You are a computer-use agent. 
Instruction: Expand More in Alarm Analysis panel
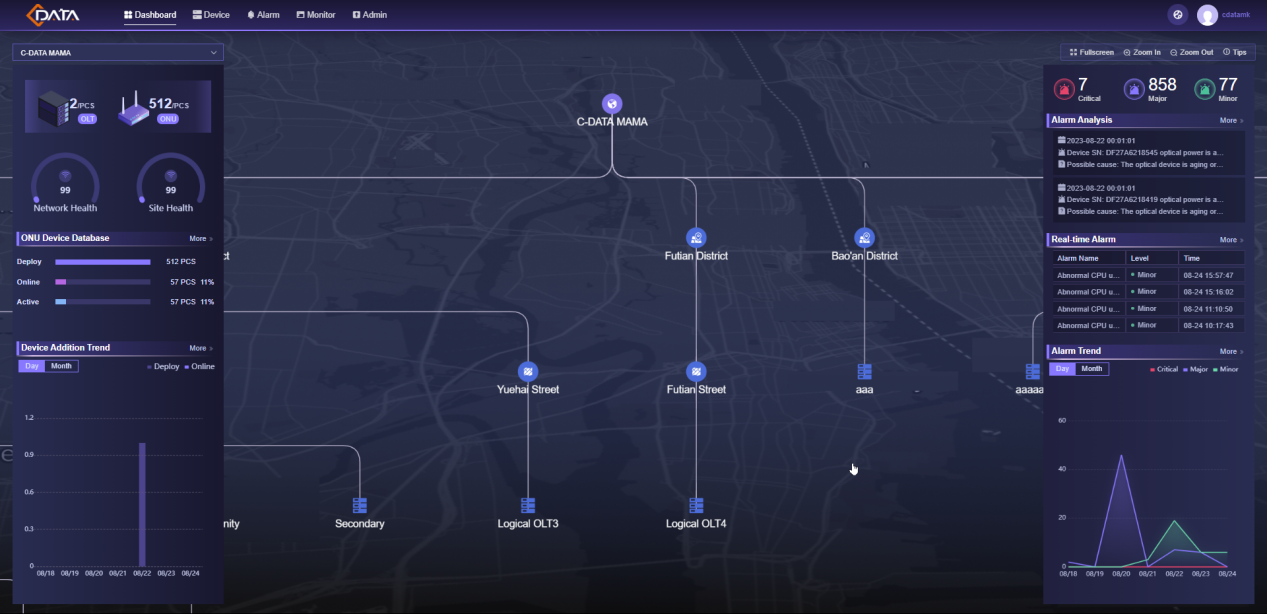1231,120
